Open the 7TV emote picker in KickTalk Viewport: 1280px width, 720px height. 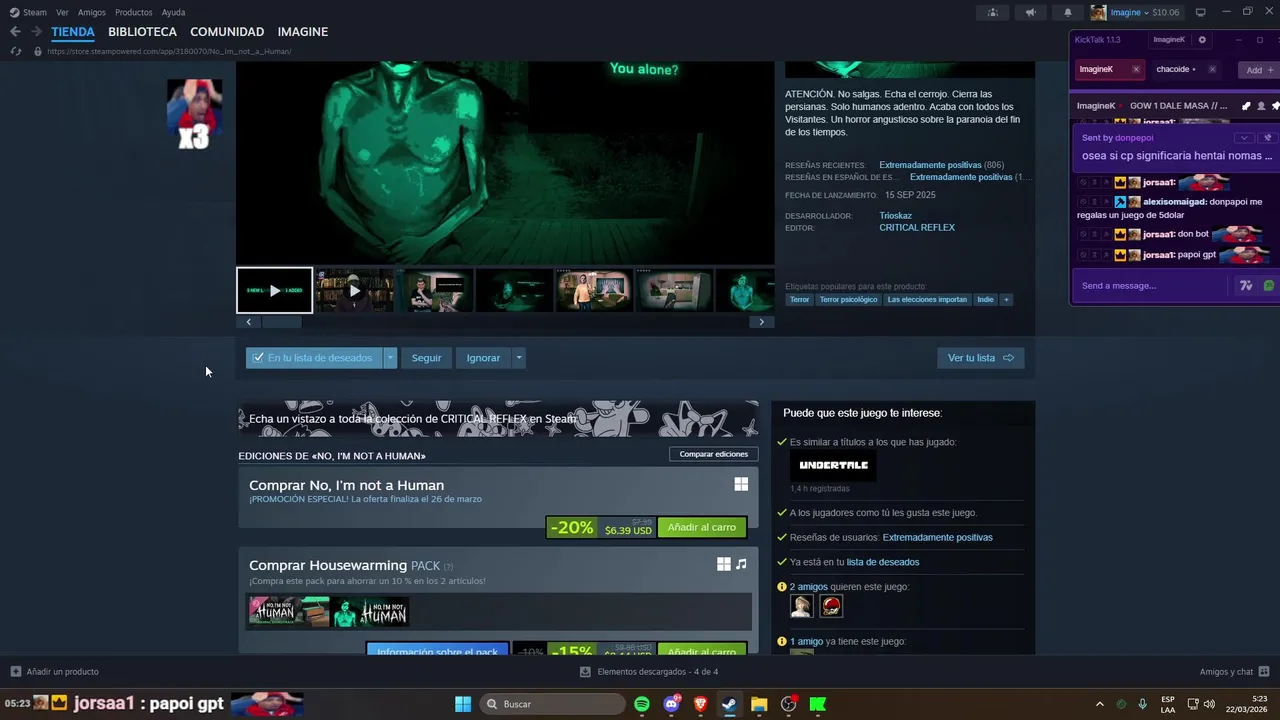pyautogui.click(x=1245, y=286)
